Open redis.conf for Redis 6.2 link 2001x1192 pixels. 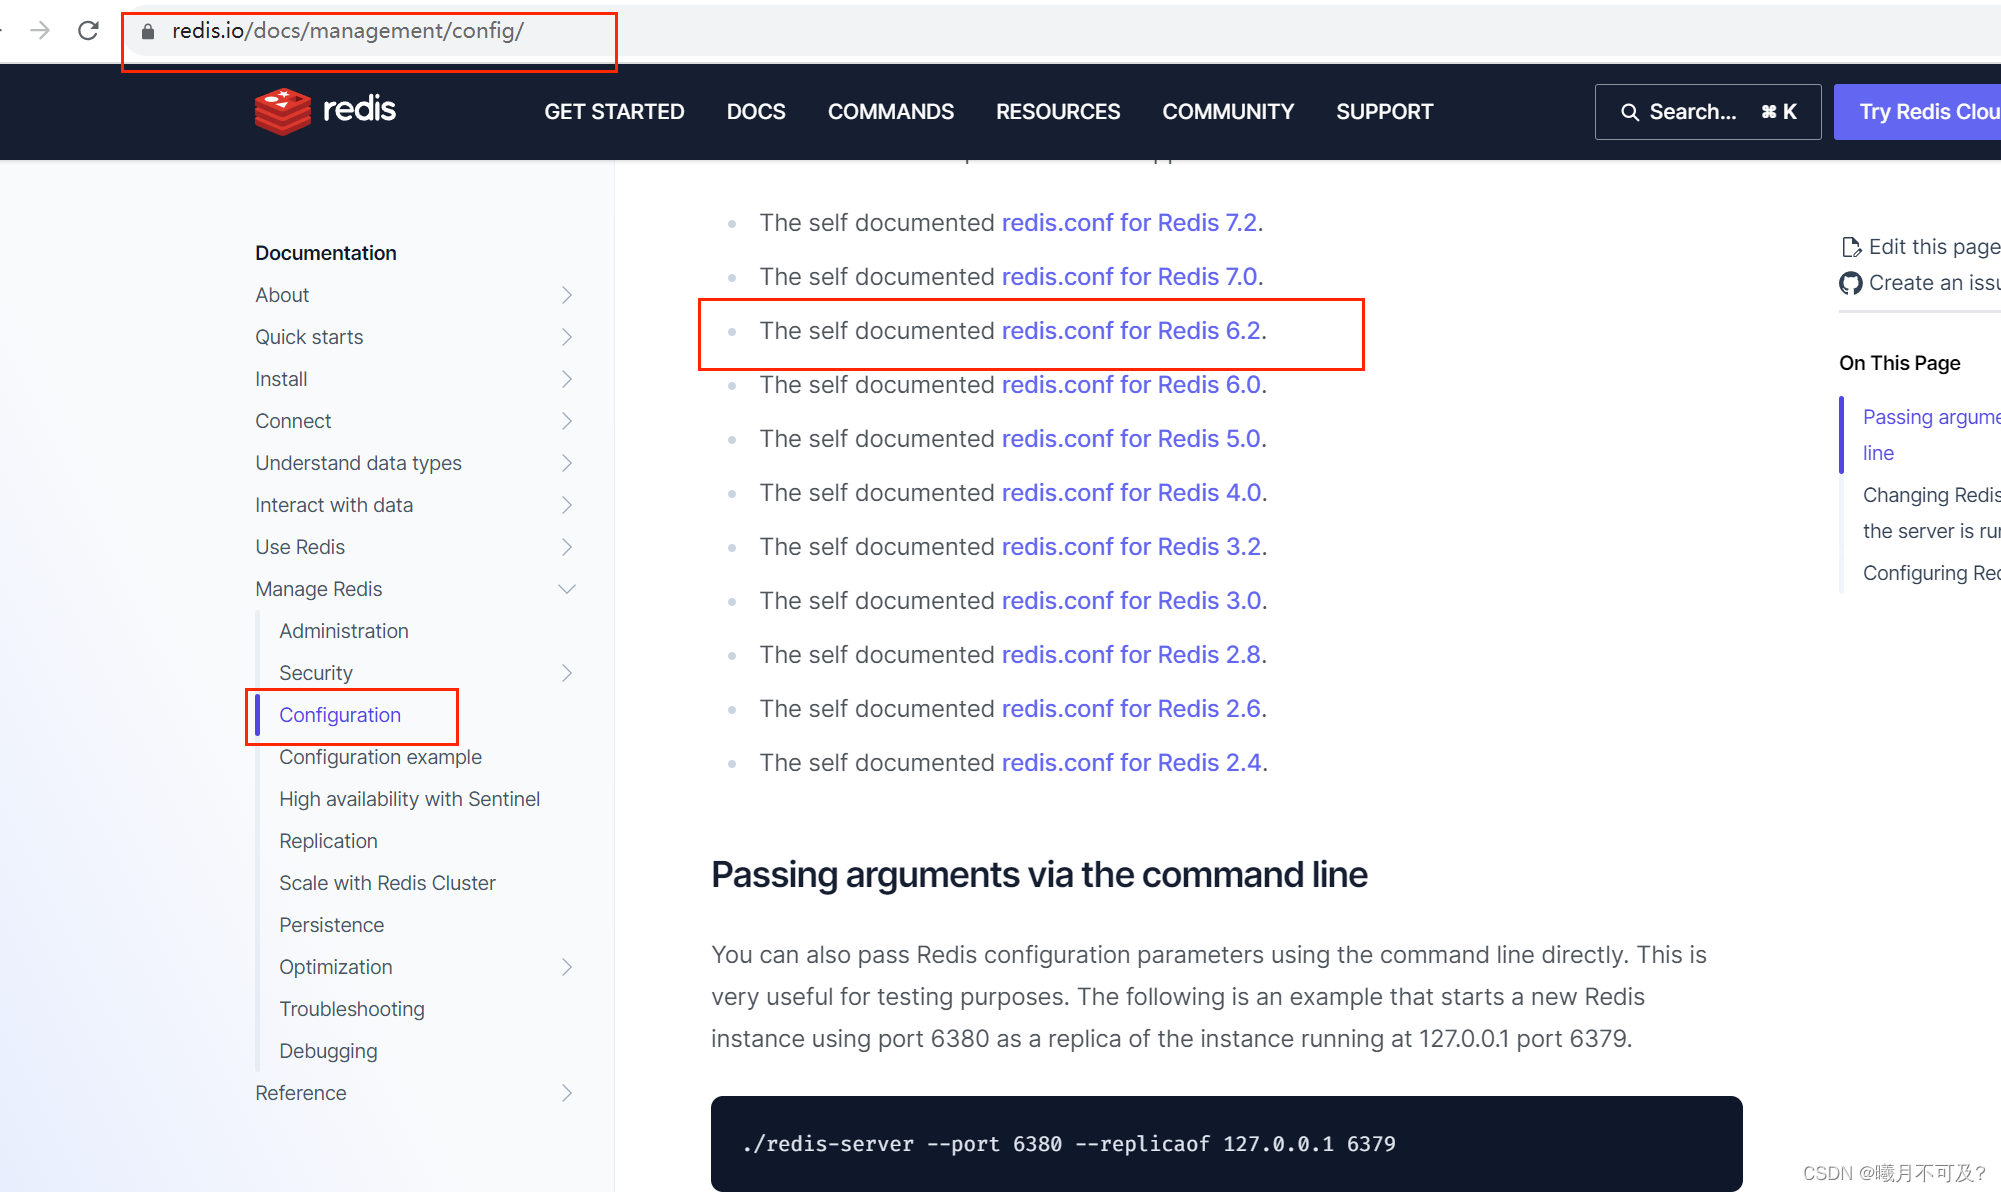[x=1131, y=331]
